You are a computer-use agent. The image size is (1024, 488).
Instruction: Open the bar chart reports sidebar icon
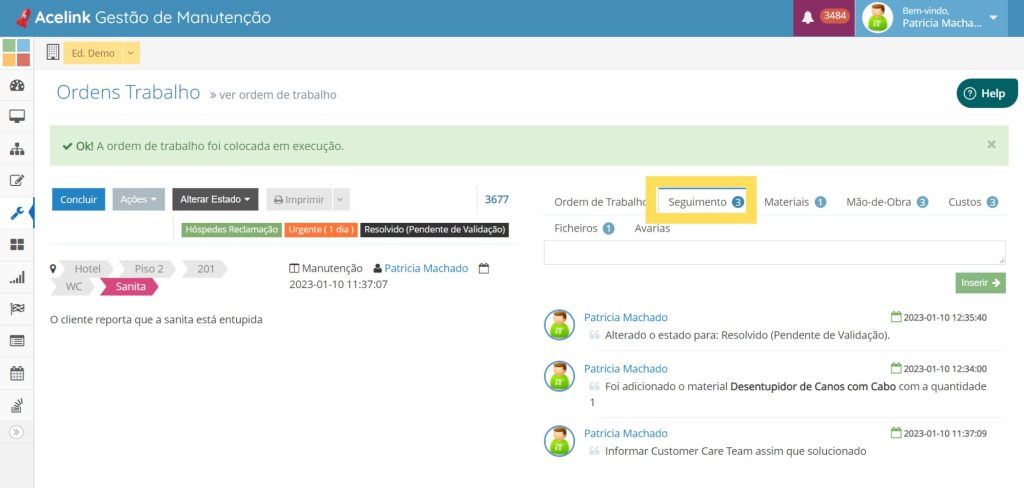(x=16, y=277)
